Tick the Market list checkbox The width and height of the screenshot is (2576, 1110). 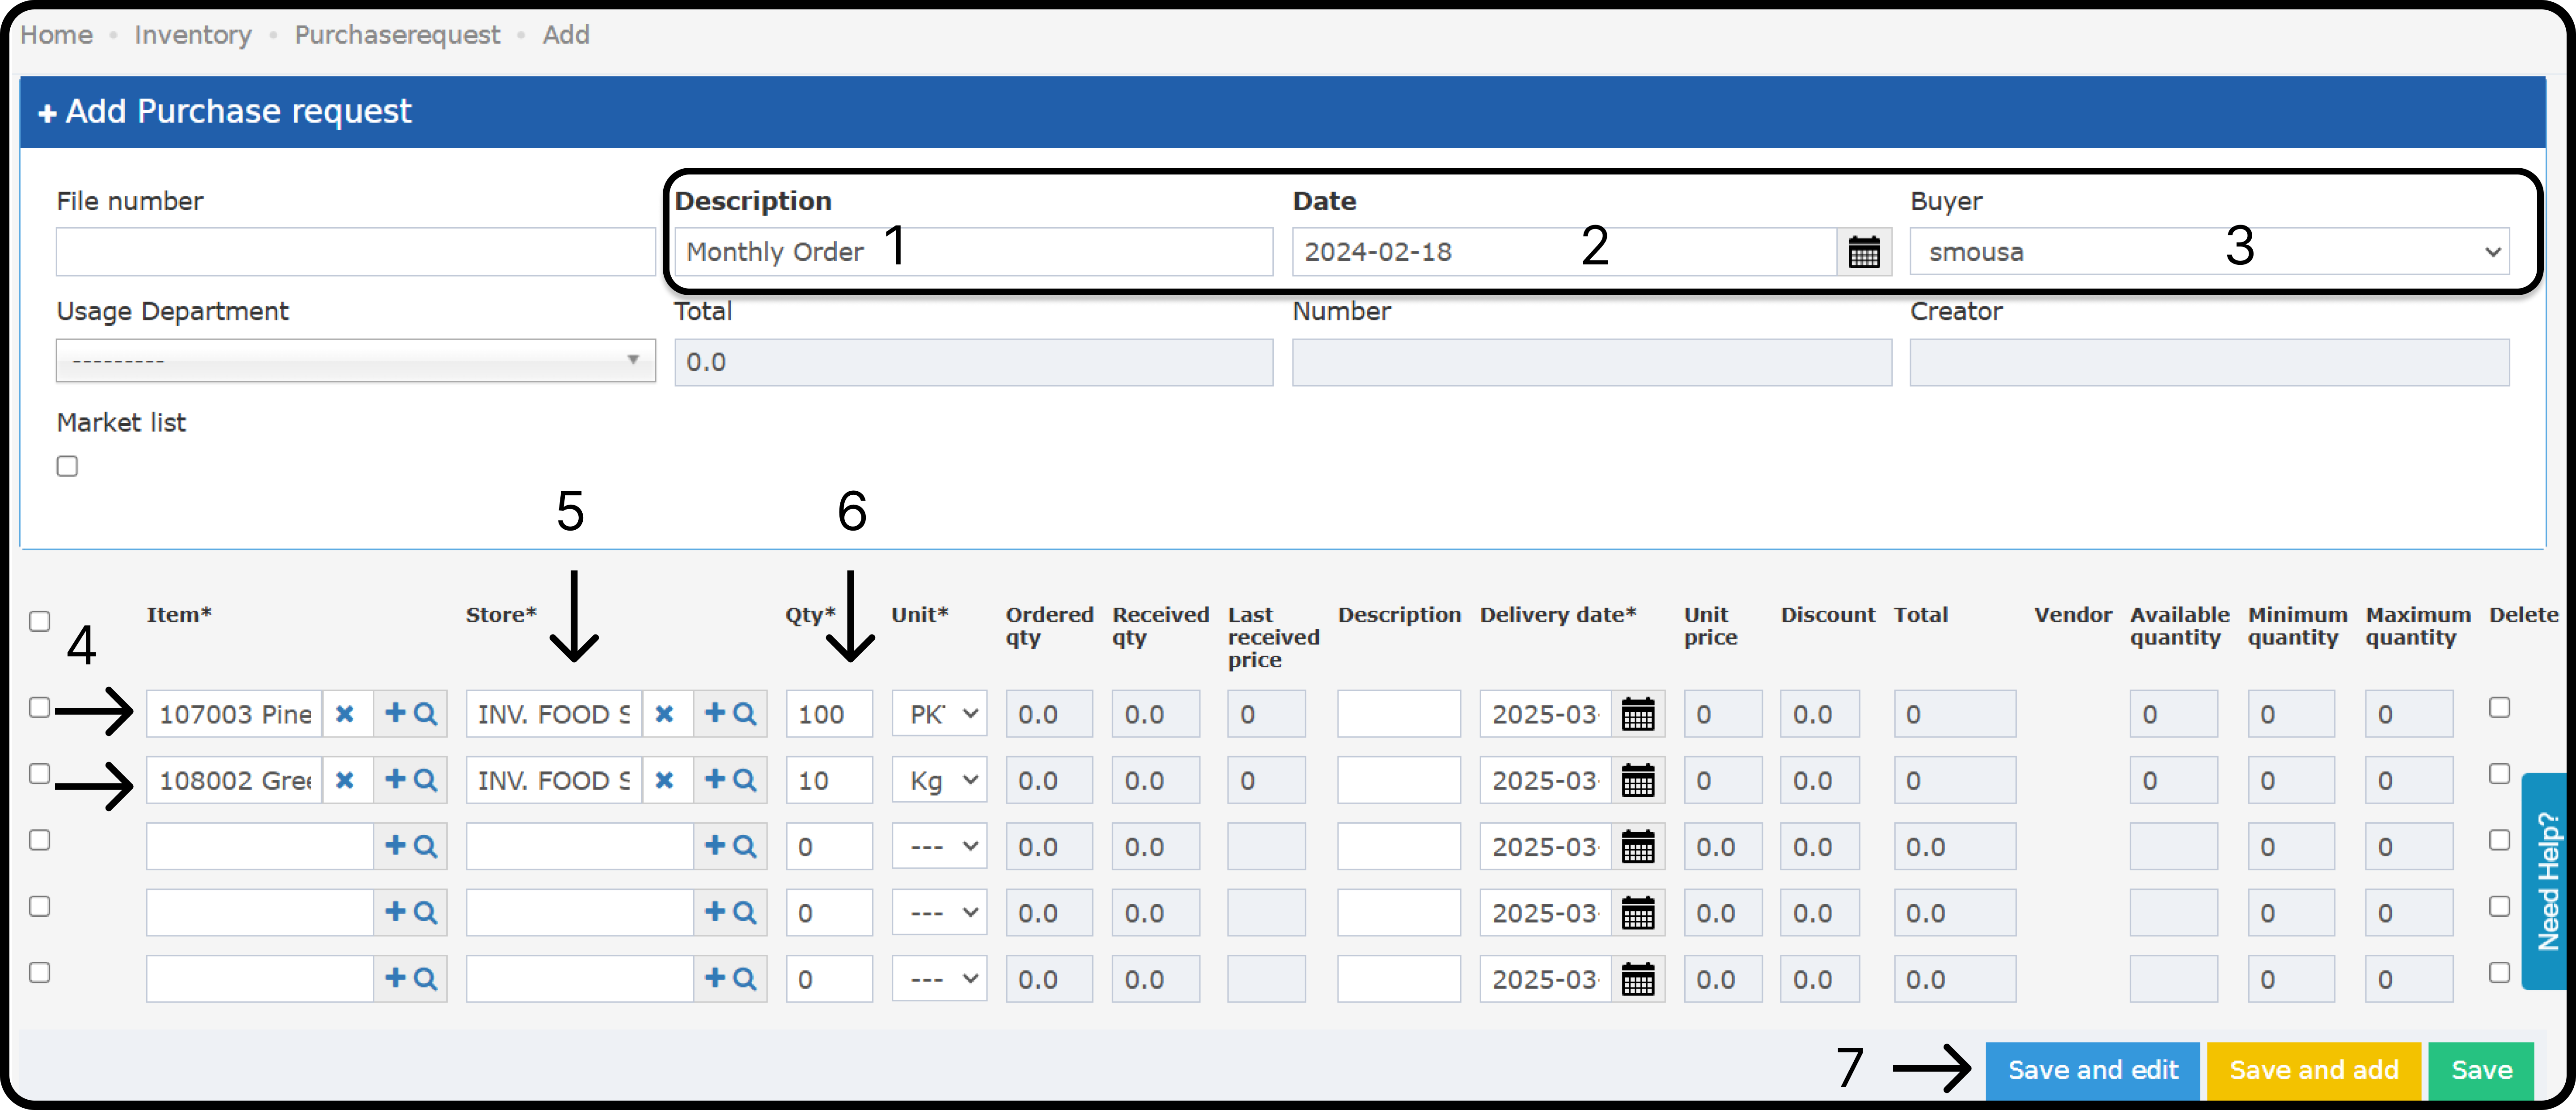pyautogui.click(x=67, y=466)
